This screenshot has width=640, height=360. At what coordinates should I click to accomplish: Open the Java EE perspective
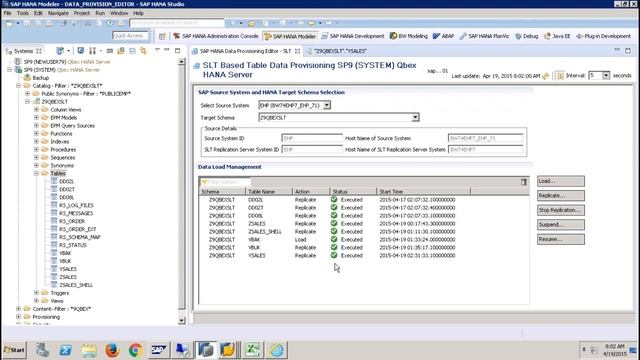click(557, 36)
